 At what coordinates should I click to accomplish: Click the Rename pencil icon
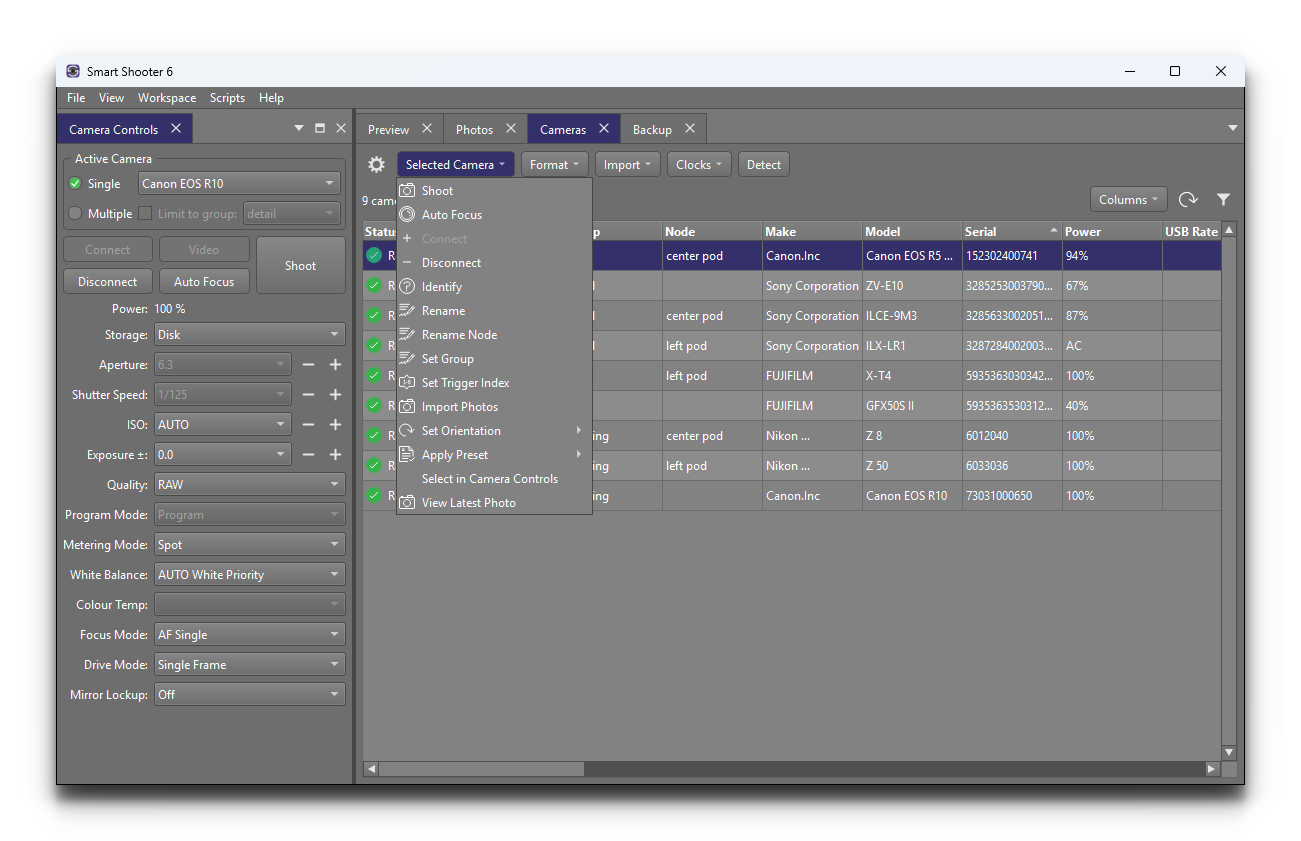[407, 311]
